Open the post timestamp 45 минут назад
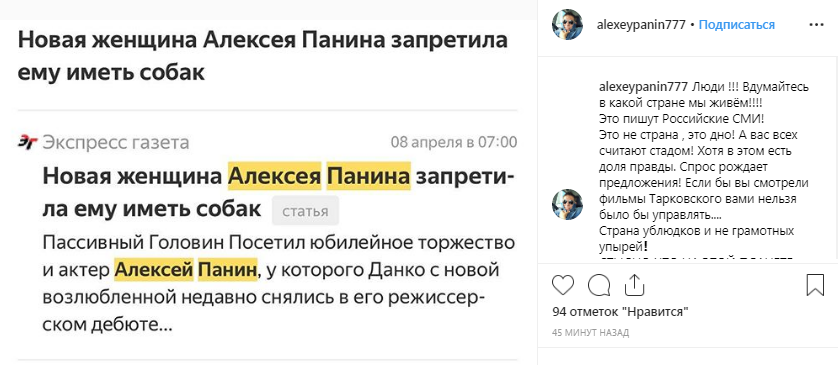The image size is (838, 365). pyautogui.click(x=590, y=332)
